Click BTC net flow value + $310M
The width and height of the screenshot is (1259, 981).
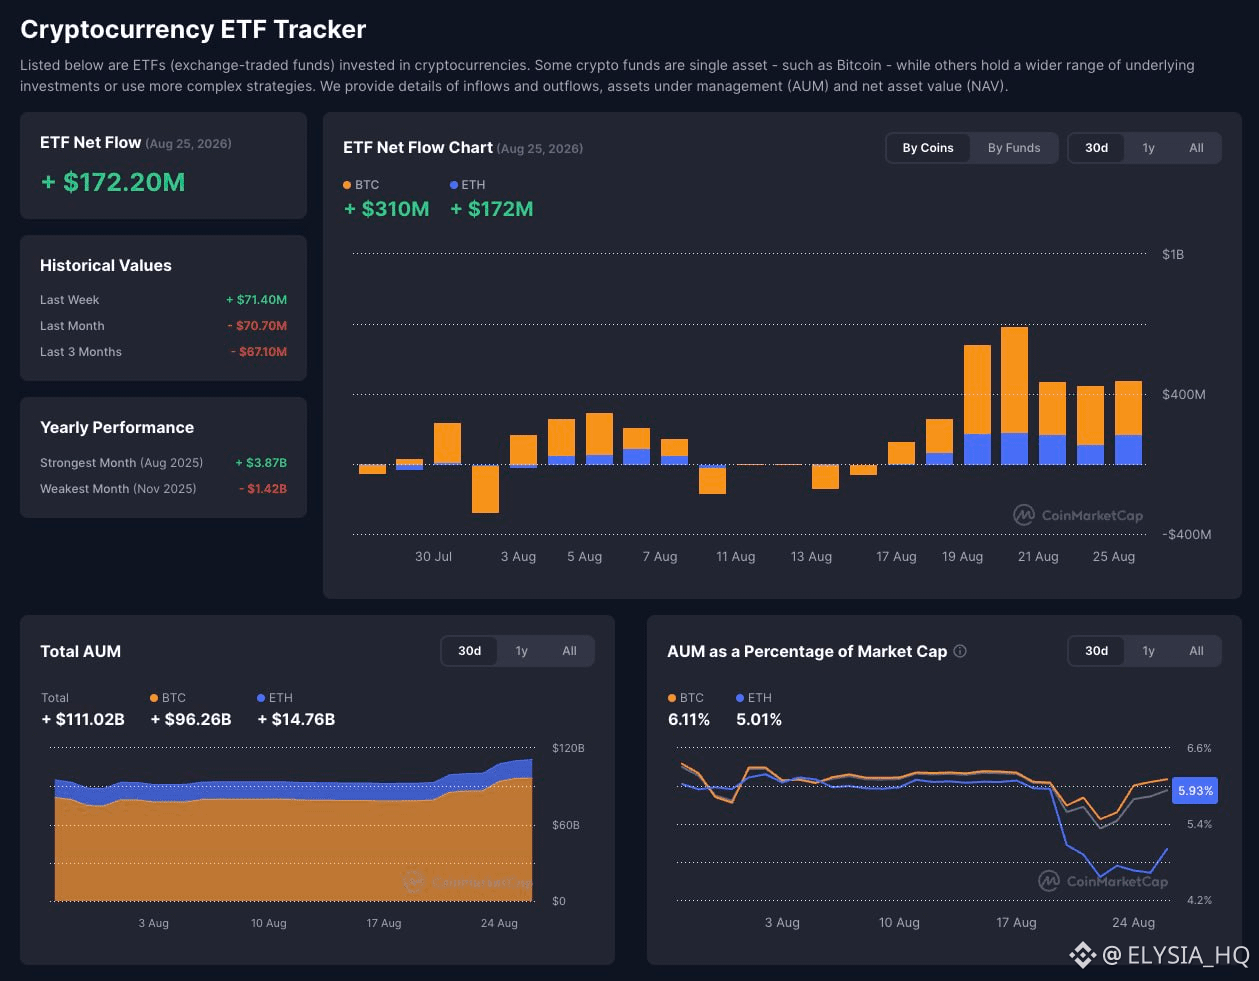(x=386, y=209)
